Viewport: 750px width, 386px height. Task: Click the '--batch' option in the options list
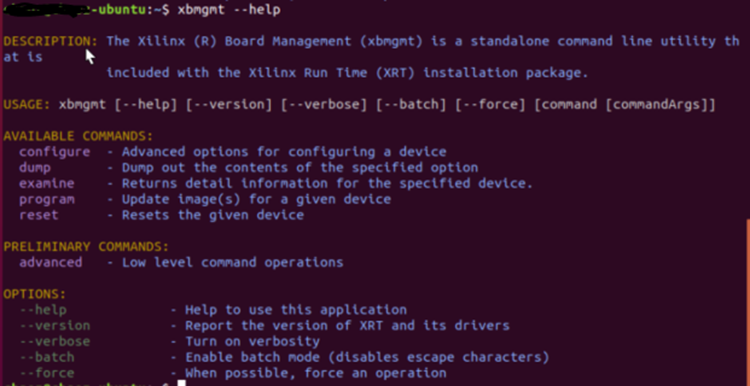tap(47, 357)
